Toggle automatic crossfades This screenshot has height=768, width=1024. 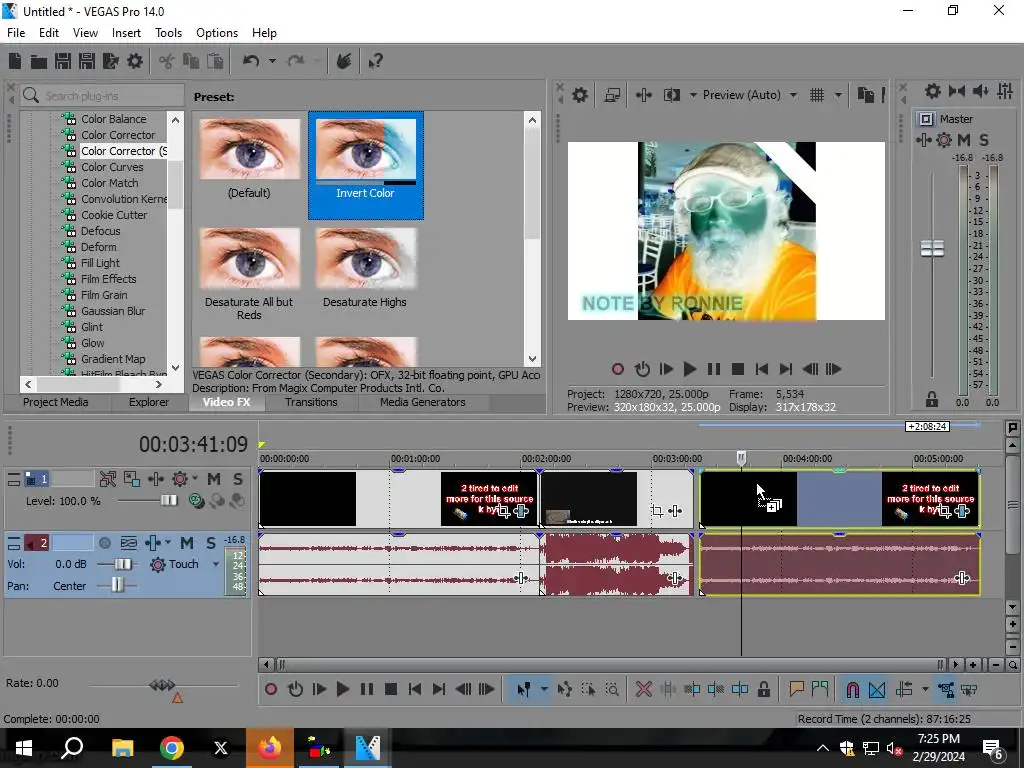tap(877, 690)
